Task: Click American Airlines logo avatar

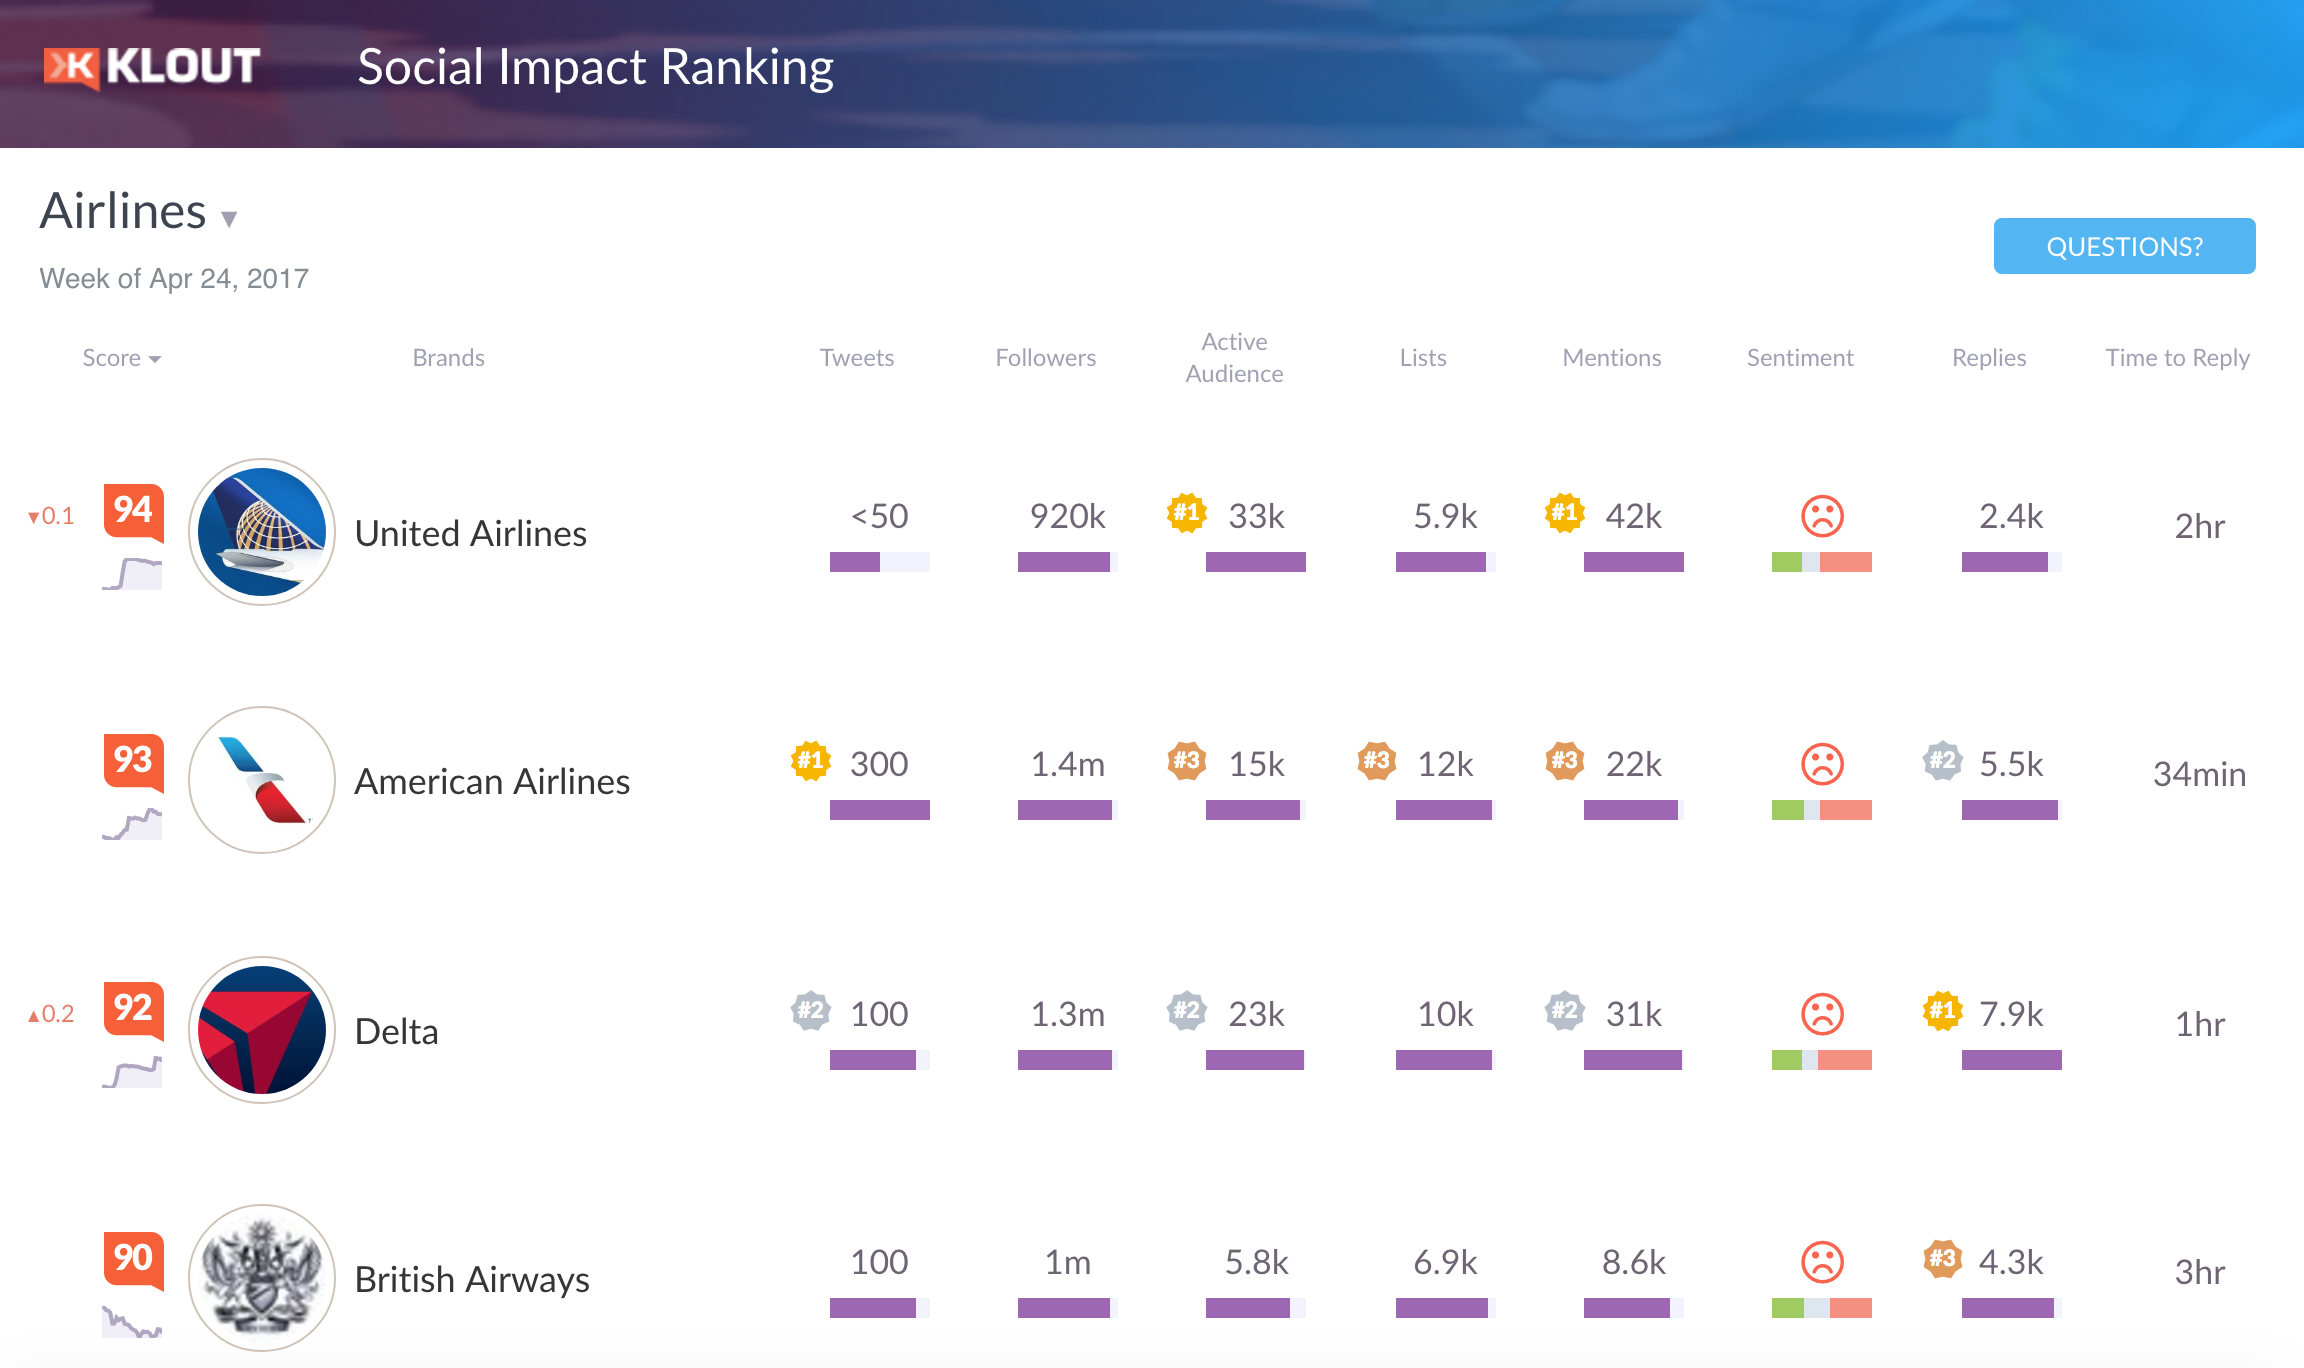Action: pyautogui.click(x=262, y=780)
